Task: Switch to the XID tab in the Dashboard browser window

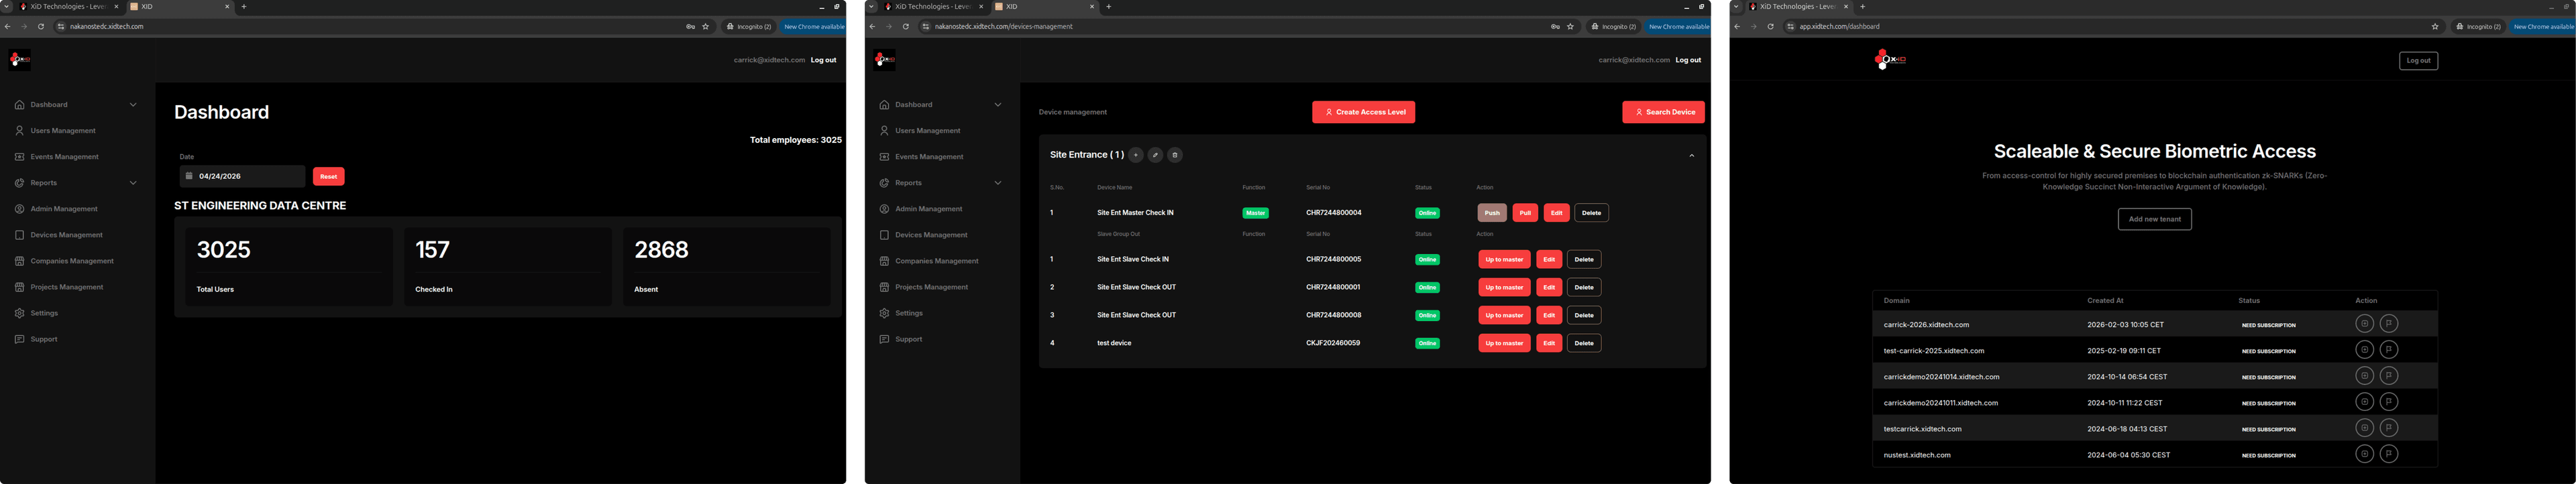Action: [x=179, y=7]
